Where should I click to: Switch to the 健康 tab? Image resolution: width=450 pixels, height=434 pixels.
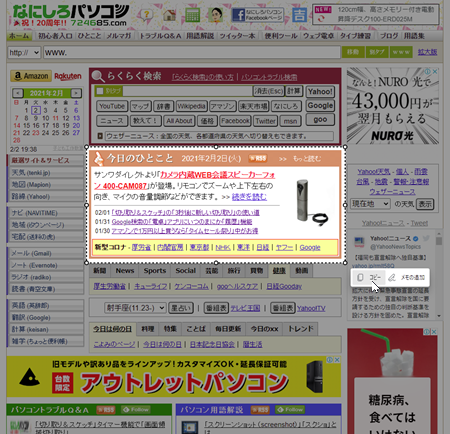pos(279,271)
